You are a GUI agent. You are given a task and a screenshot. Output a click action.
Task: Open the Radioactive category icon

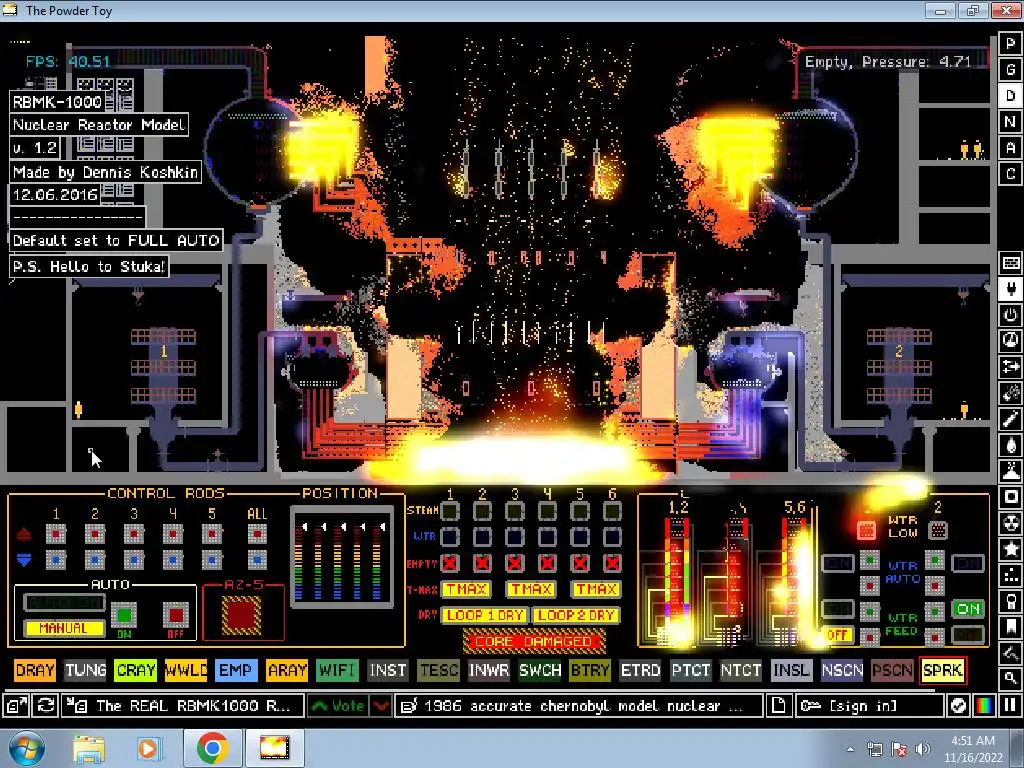click(x=1010, y=523)
